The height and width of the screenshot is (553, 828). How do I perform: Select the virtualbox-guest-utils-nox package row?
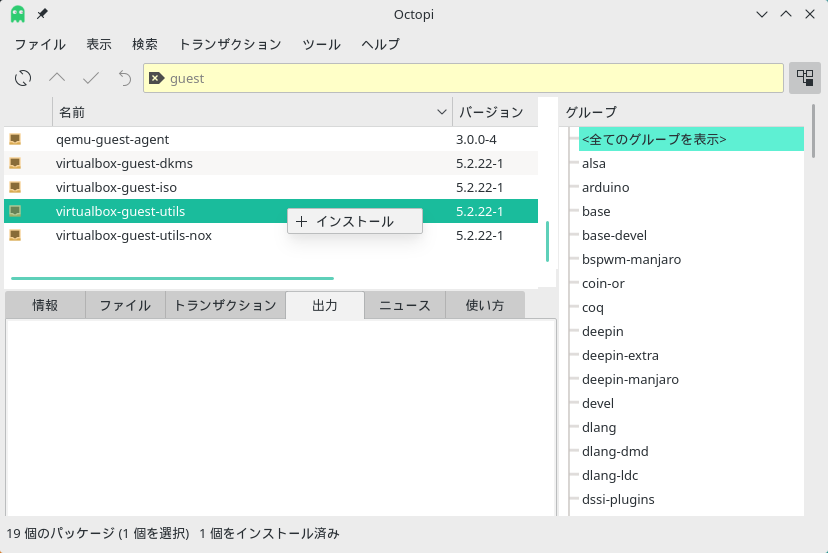pyautogui.click(x=271, y=235)
